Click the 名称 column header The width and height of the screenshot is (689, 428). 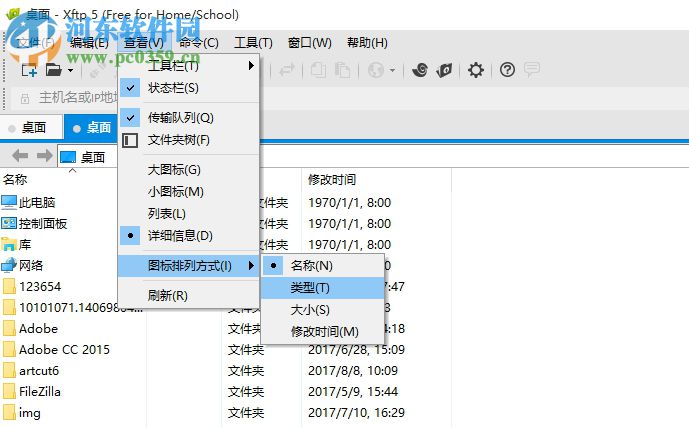[15, 179]
